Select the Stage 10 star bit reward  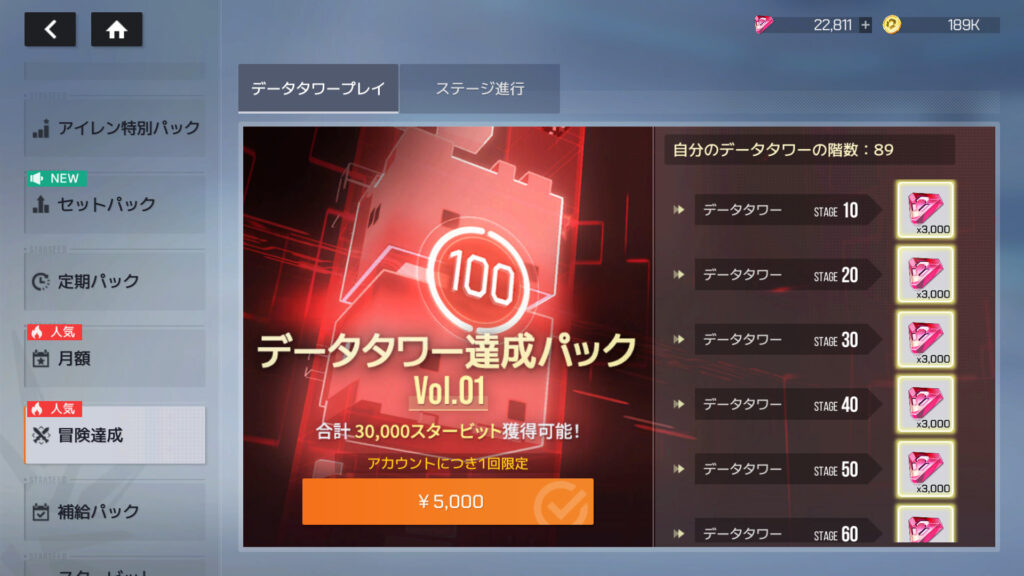(x=925, y=210)
